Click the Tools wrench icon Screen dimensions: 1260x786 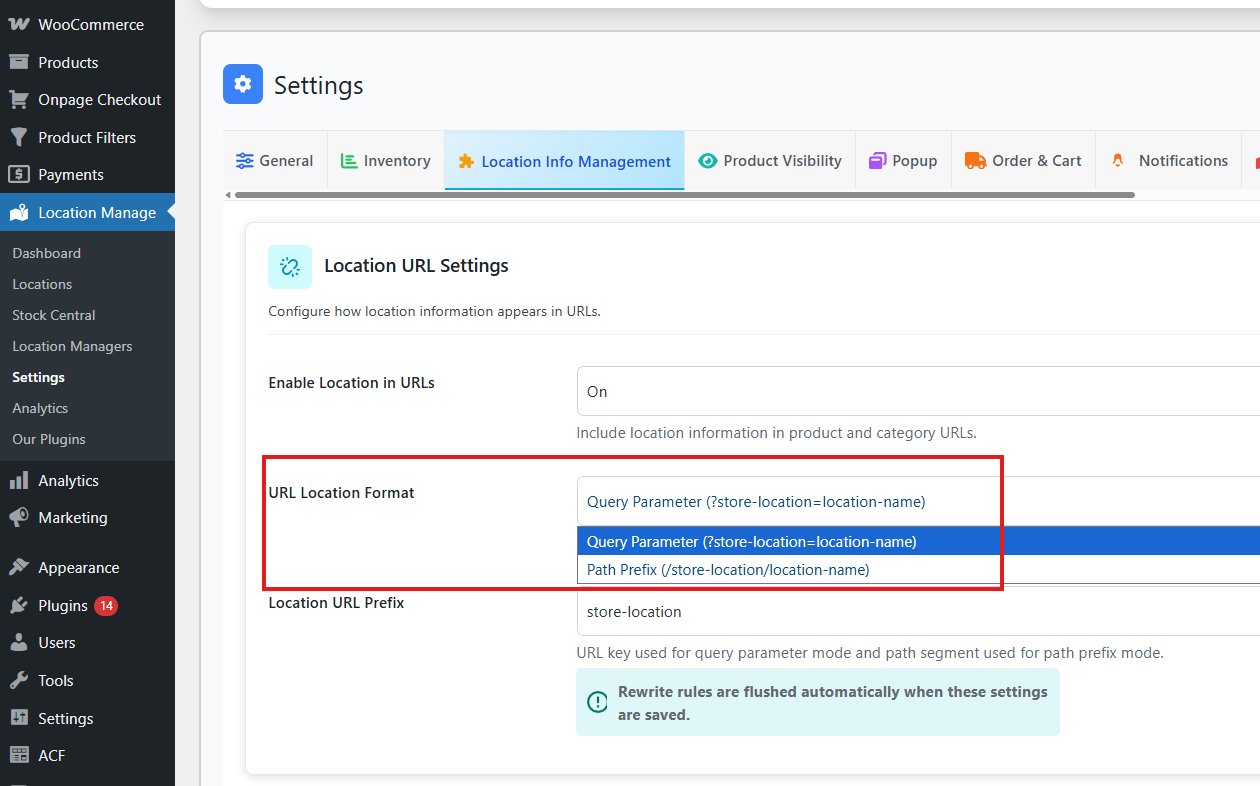point(18,680)
